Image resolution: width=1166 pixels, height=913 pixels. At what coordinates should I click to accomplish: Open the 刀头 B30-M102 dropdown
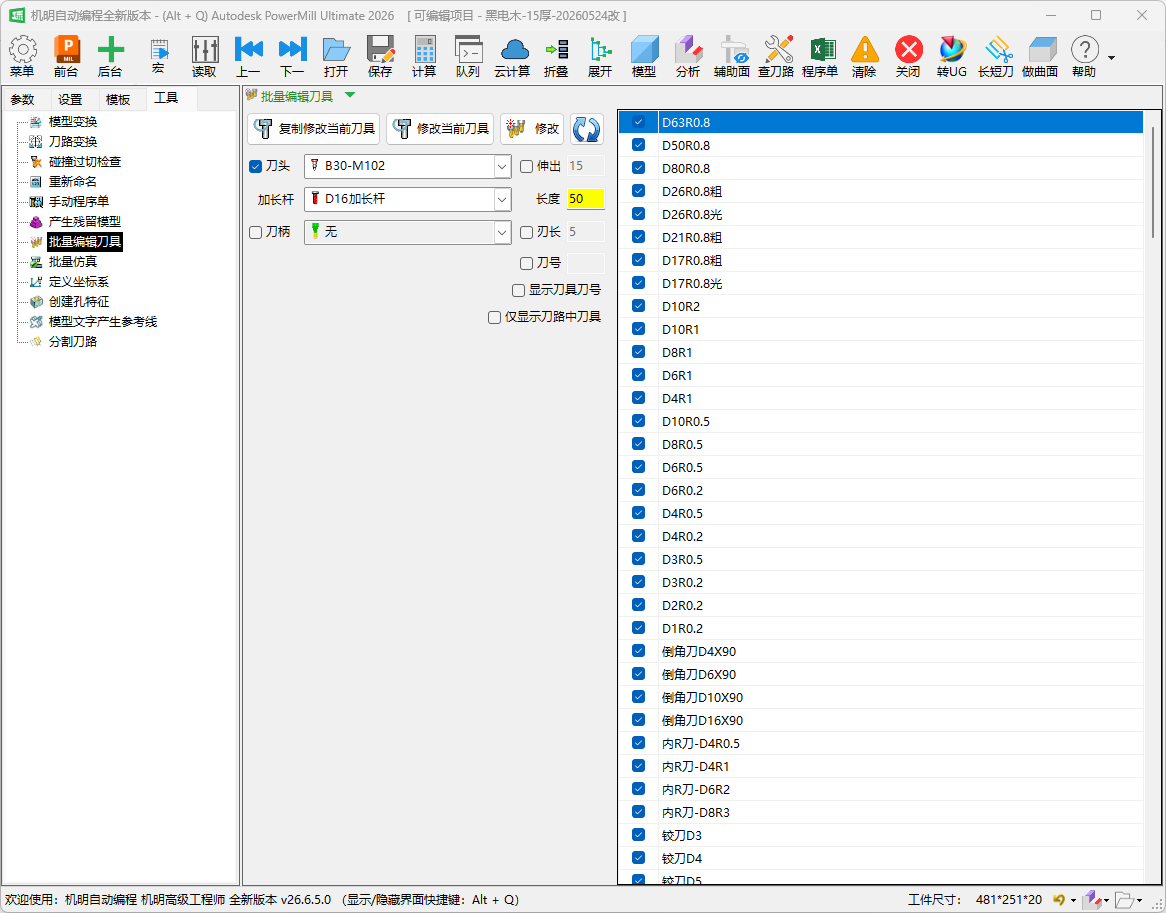click(502, 167)
